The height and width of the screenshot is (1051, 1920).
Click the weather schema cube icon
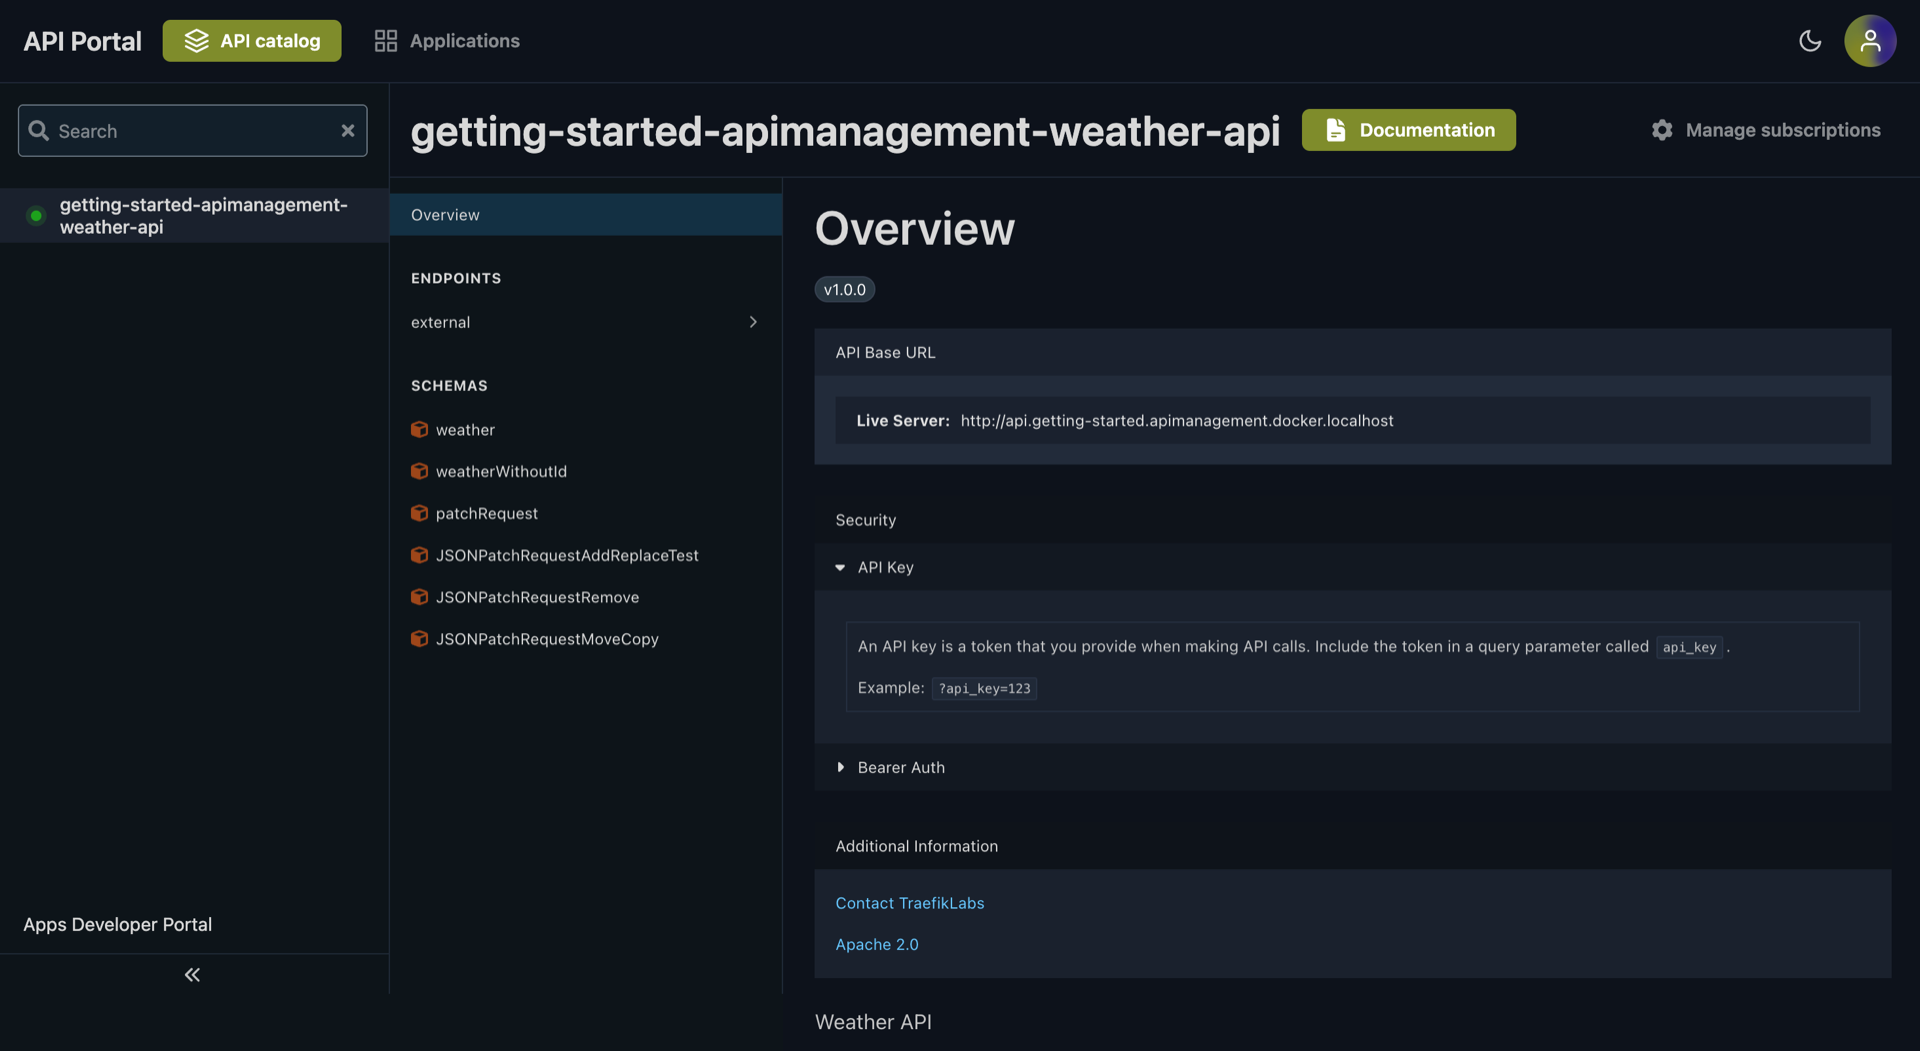point(420,430)
